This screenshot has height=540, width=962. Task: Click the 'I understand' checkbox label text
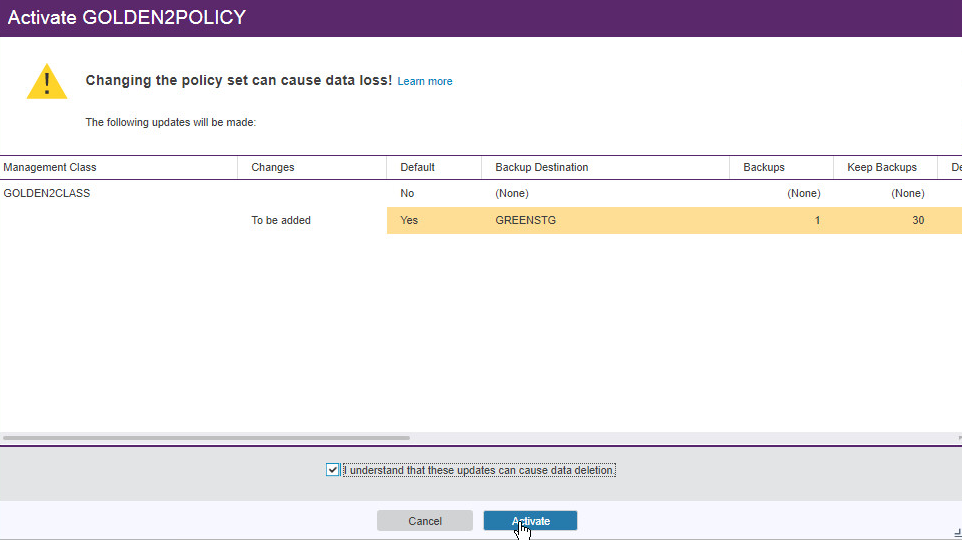coord(478,470)
